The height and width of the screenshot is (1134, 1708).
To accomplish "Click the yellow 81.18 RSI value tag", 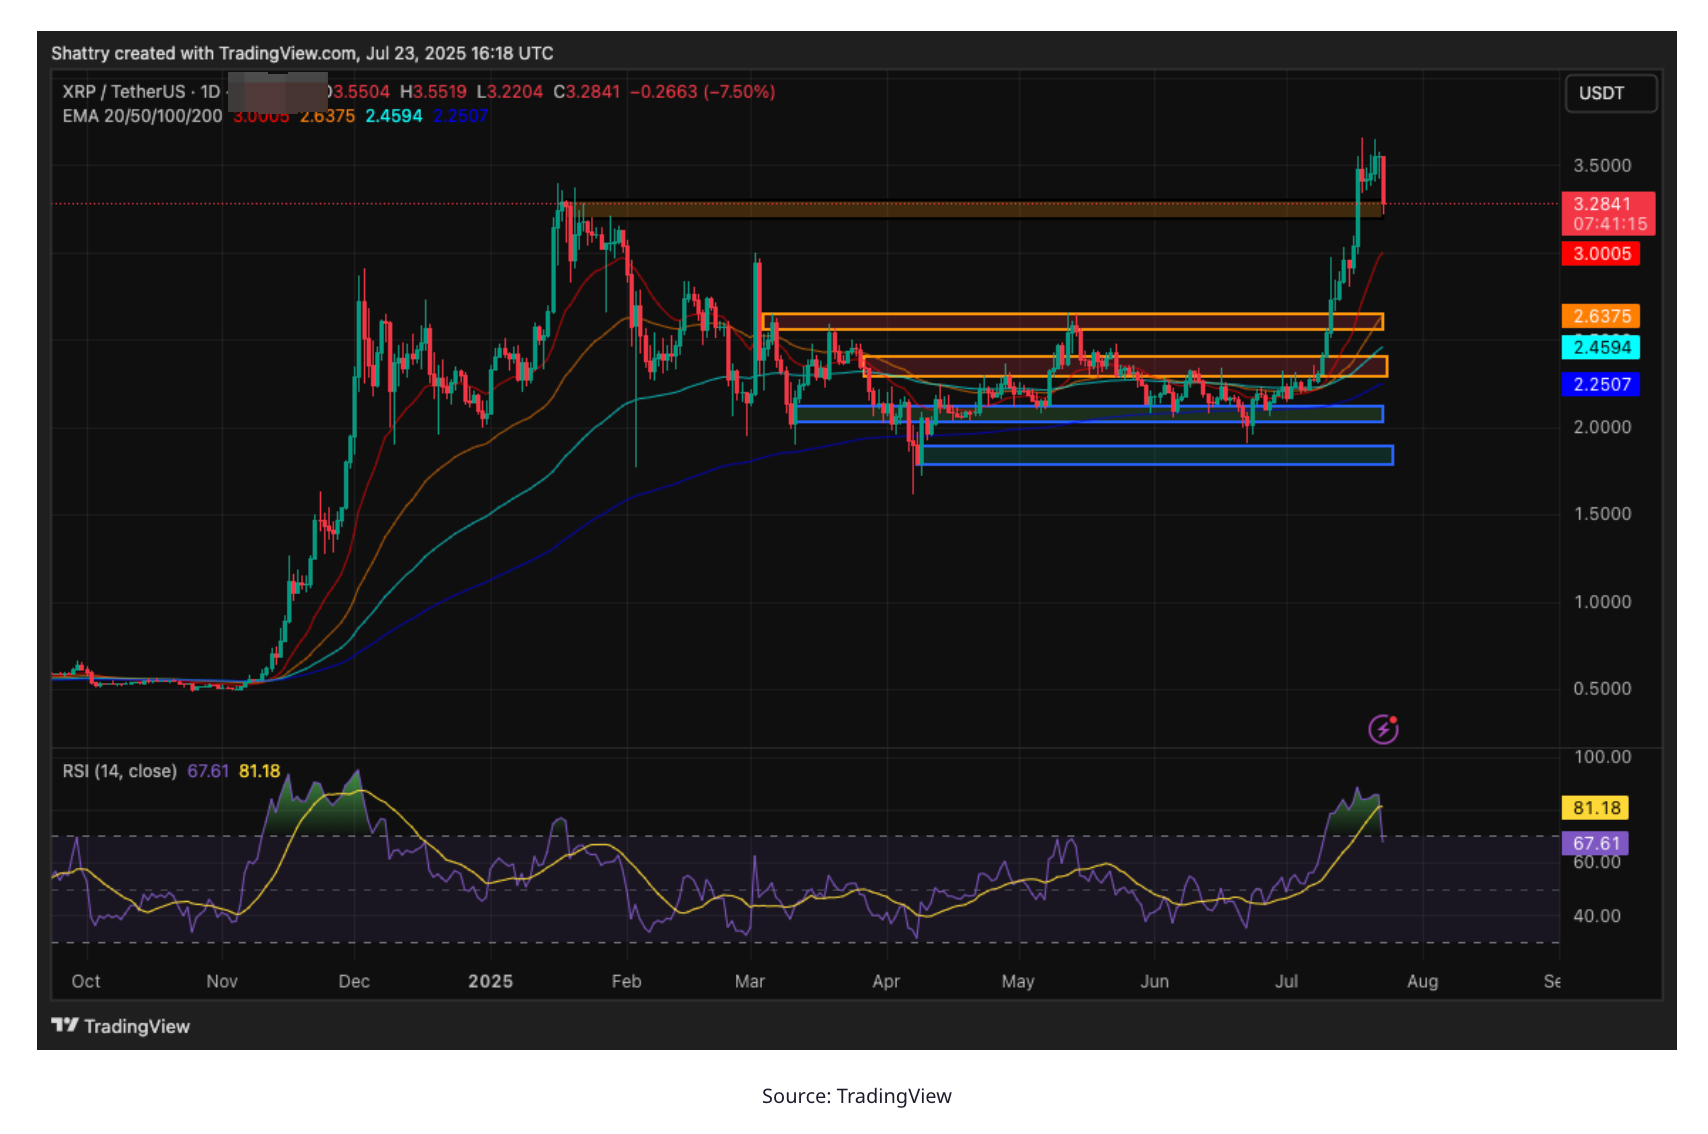I will pyautogui.click(x=1594, y=808).
